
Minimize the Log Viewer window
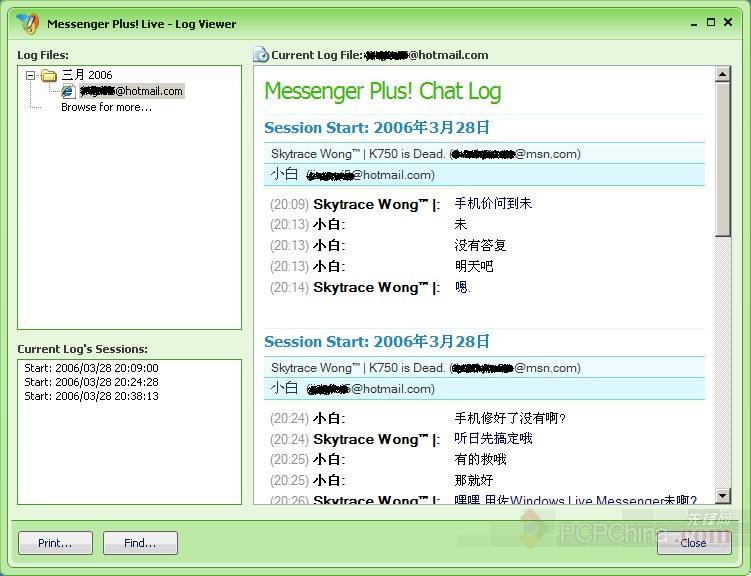click(694, 23)
